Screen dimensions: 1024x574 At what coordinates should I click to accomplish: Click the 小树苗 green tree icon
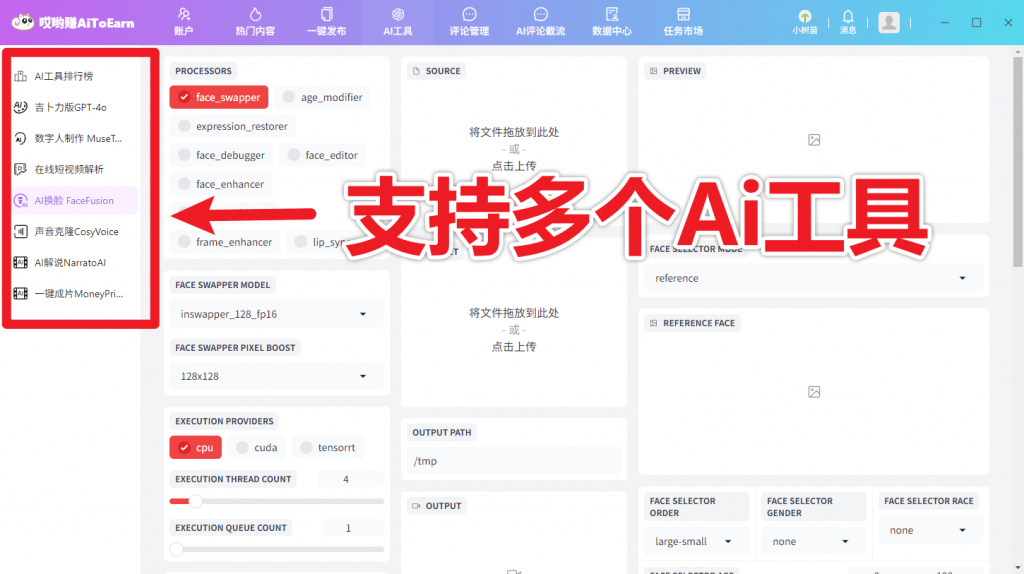(805, 17)
